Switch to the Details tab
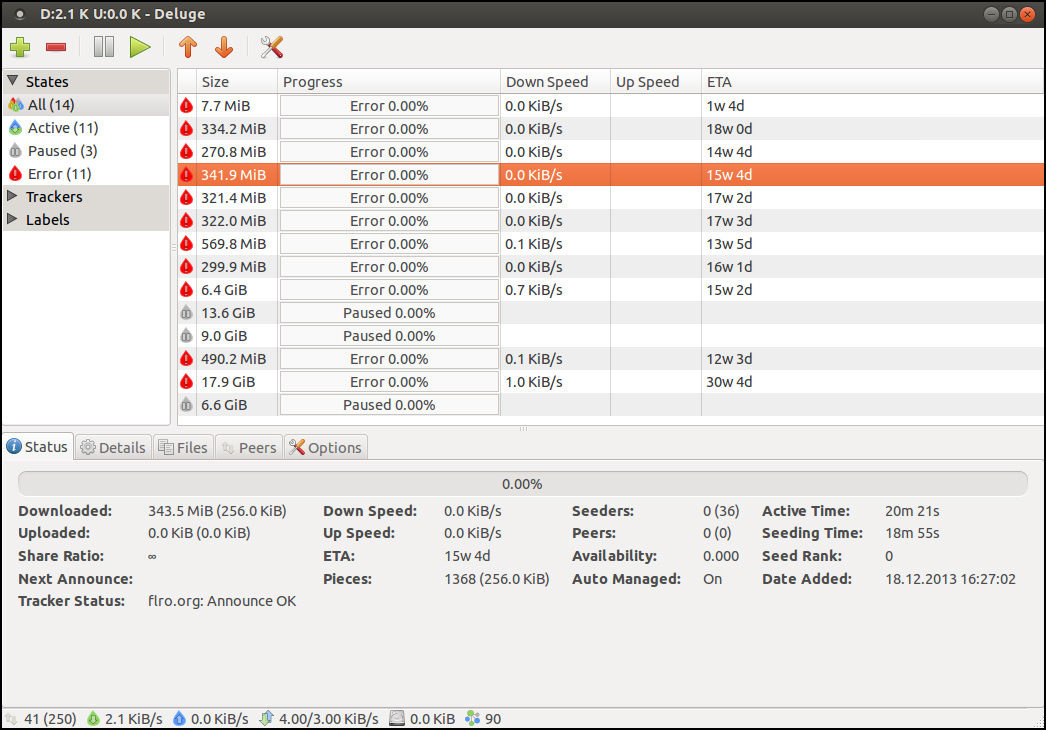The image size is (1046, 730). click(x=113, y=448)
